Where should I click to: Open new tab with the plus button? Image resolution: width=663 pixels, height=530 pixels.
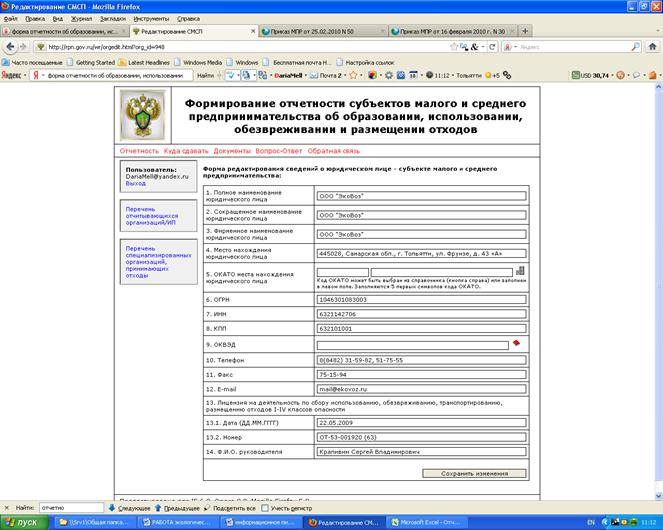525,31
